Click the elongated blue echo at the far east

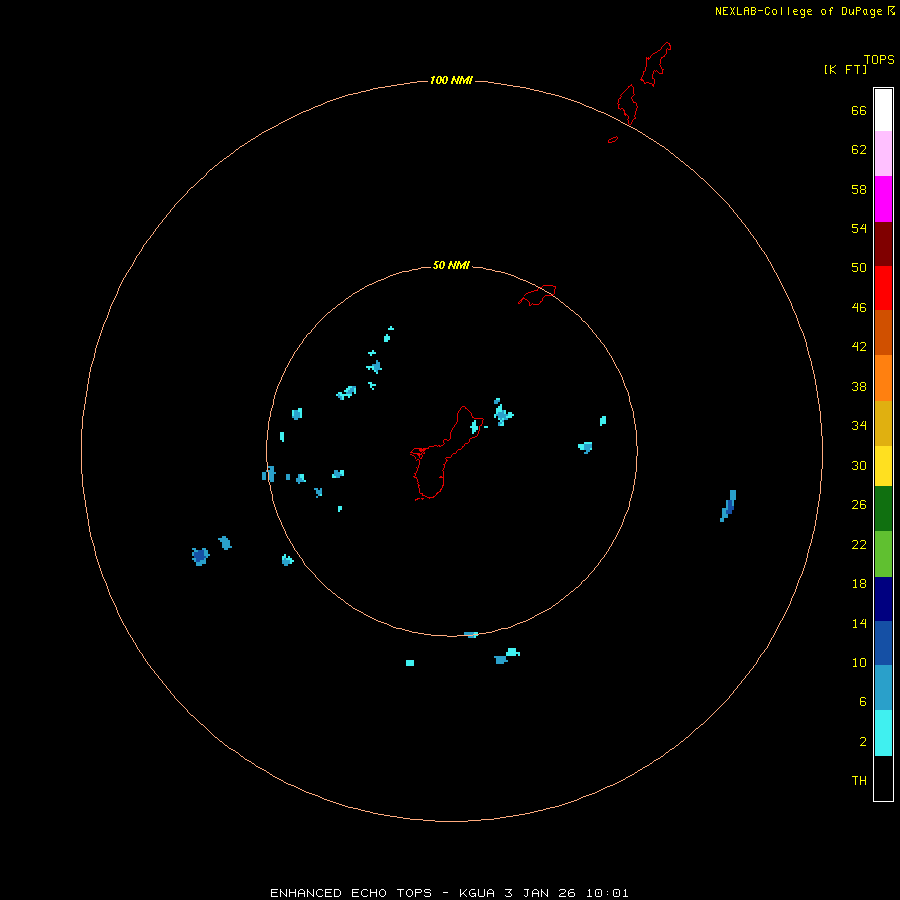[x=728, y=506]
